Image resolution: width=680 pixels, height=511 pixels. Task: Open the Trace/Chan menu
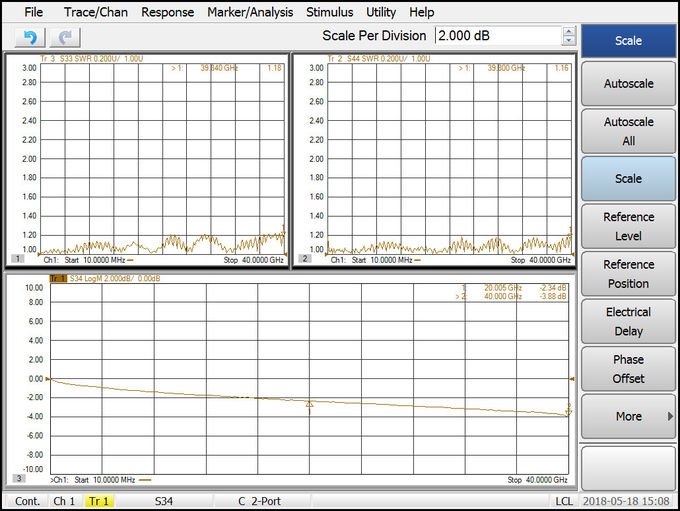coord(96,12)
